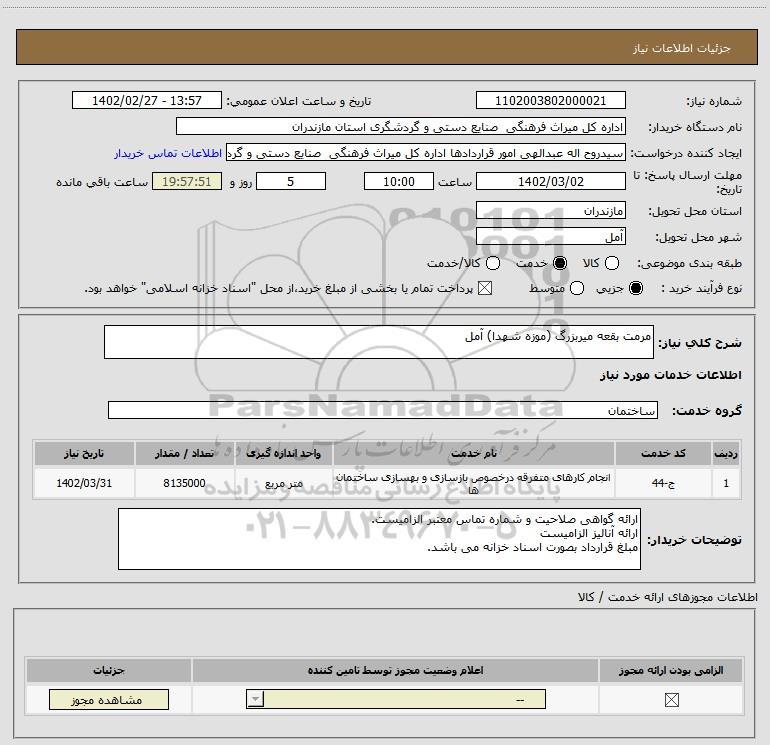The width and height of the screenshot is (770, 745).
Task: Click the اعلام وضعیت مجوز column header
Action: pyautogui.click(x=395, y=670)
